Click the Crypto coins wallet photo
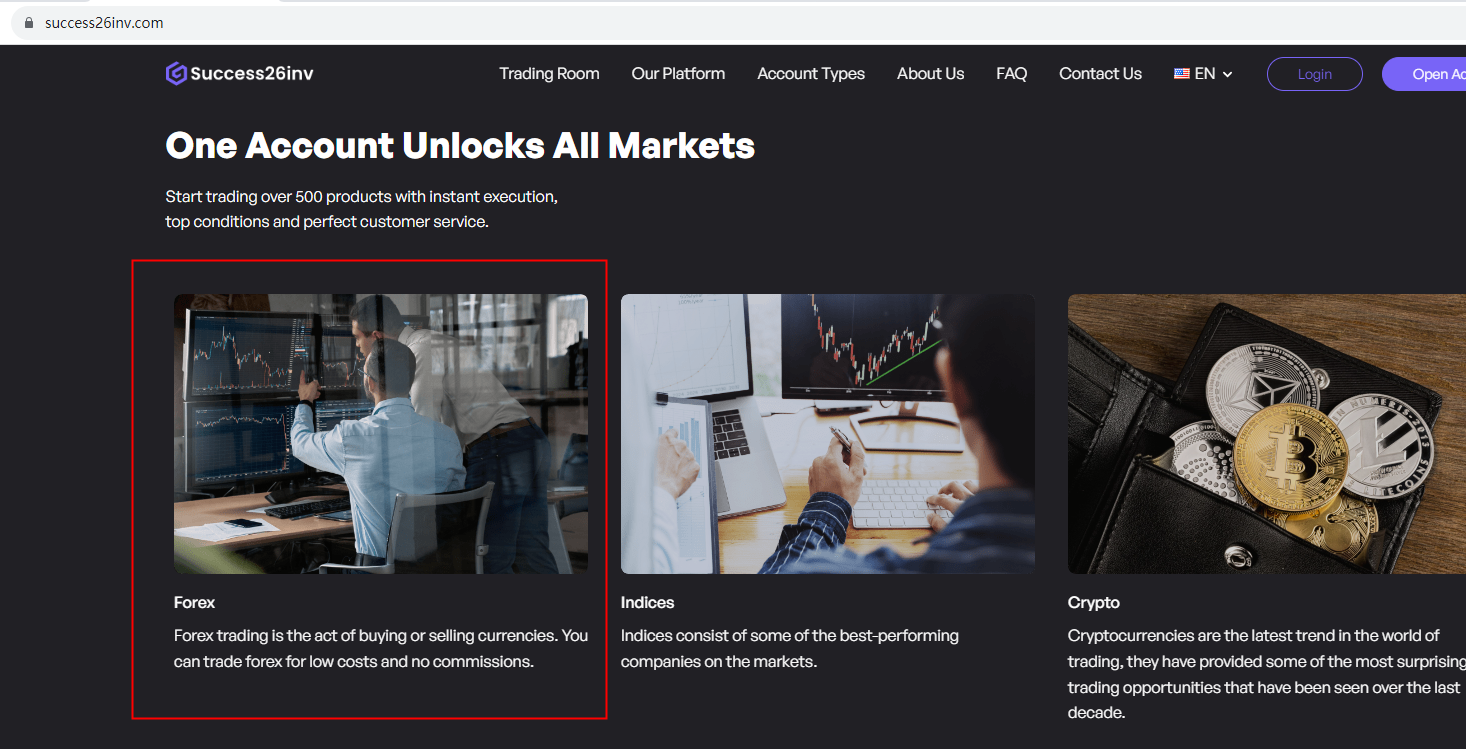This screenshot has width=1466, height=749. click(x=1266, y=433)
